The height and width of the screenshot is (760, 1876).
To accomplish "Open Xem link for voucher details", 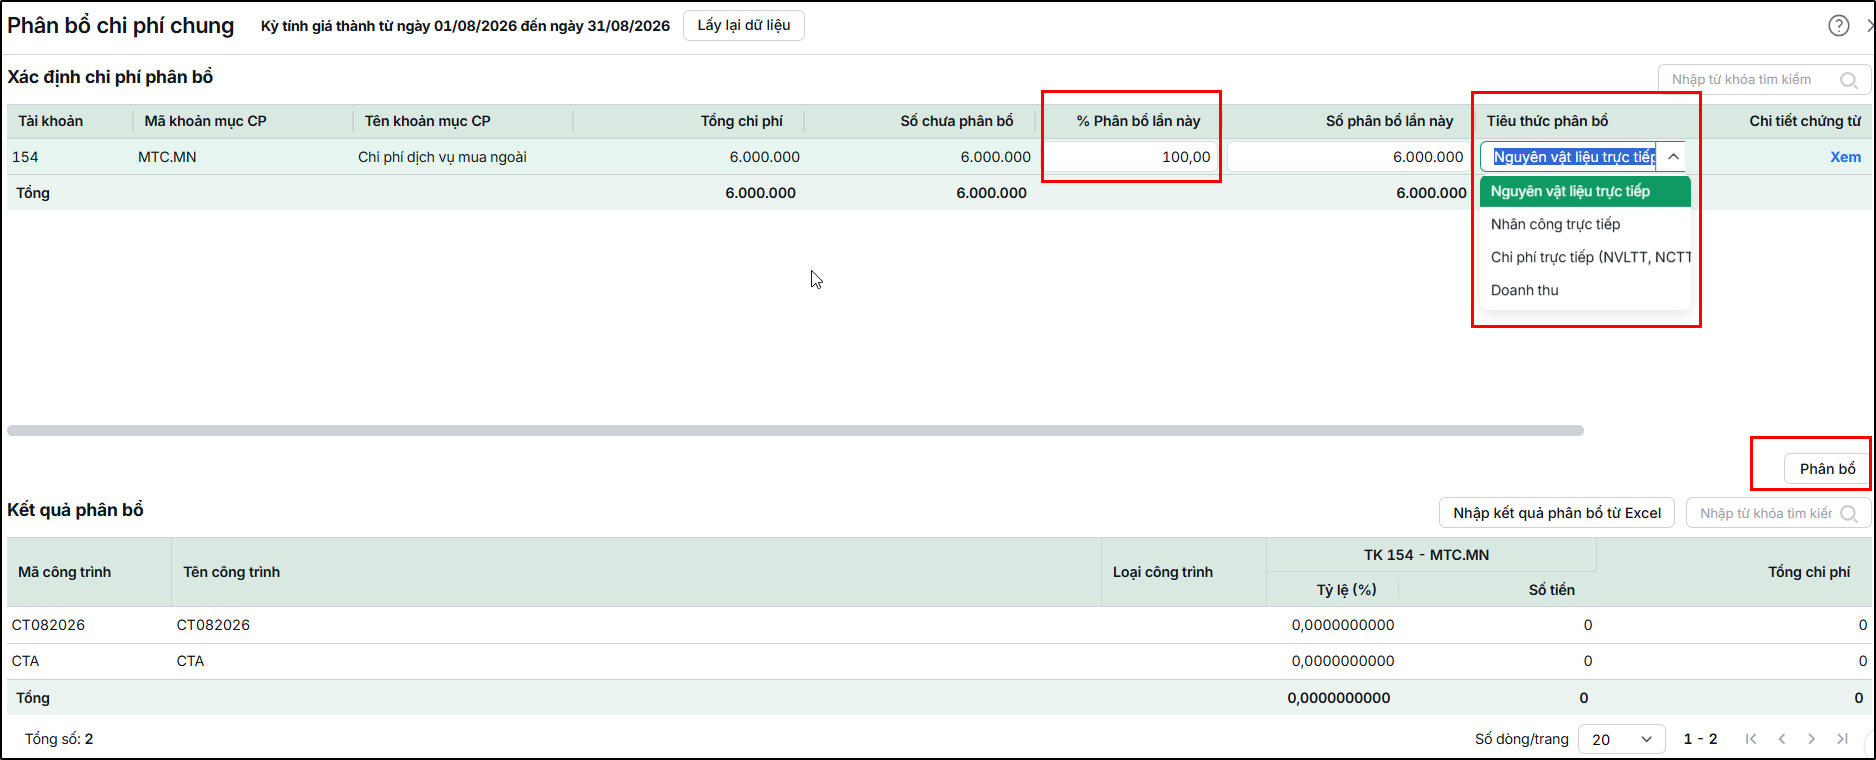I will 1845,157.
